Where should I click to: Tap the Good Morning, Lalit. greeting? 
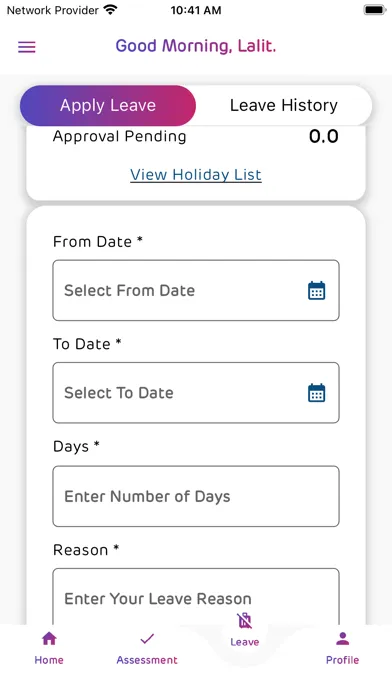tap(196, 46)
